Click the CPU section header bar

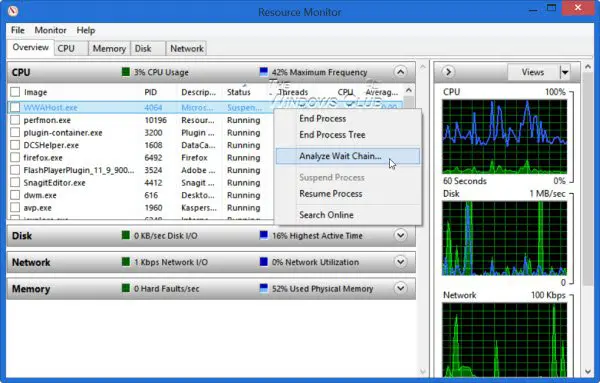[x=211, y=72]
